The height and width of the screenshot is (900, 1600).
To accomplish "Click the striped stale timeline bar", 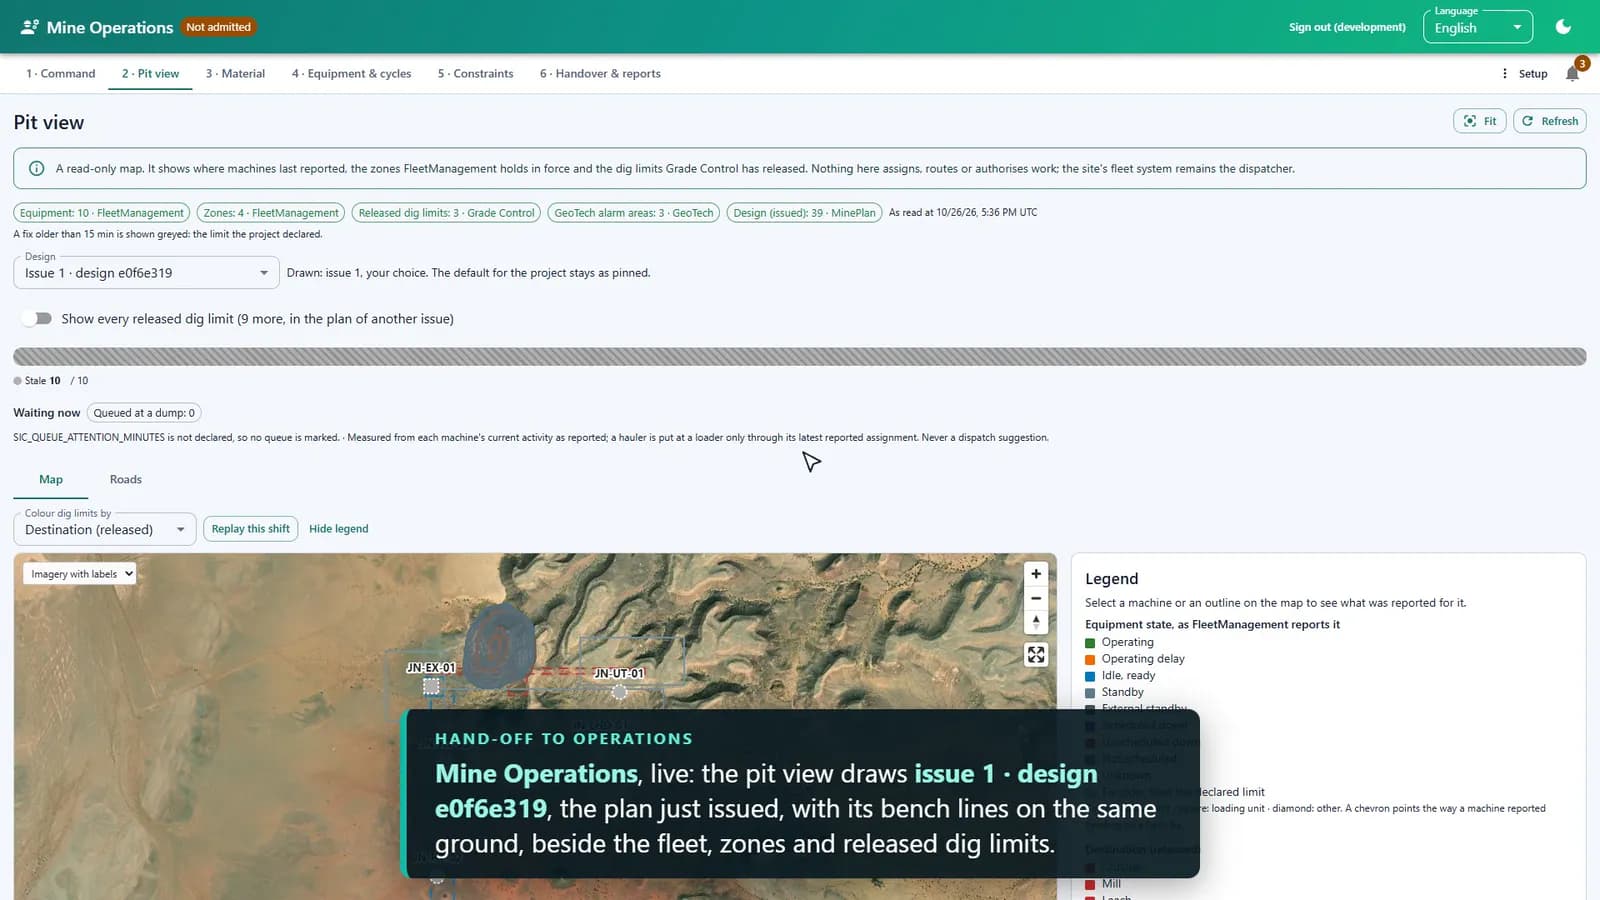I will tap(800, 357).
